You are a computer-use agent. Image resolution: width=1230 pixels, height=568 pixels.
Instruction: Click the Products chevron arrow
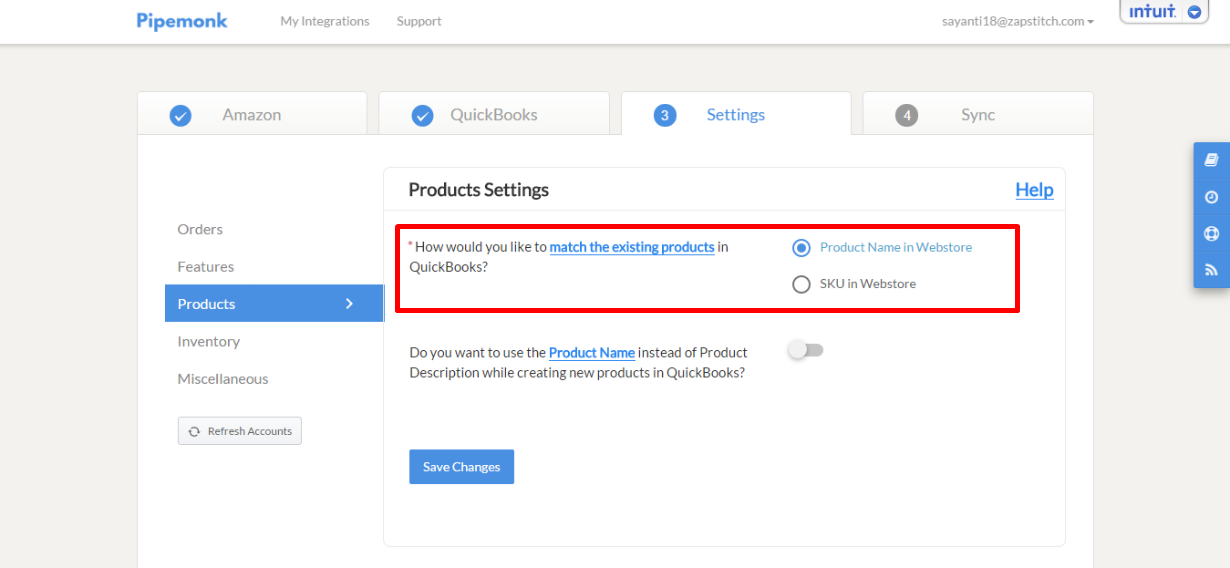350,303
